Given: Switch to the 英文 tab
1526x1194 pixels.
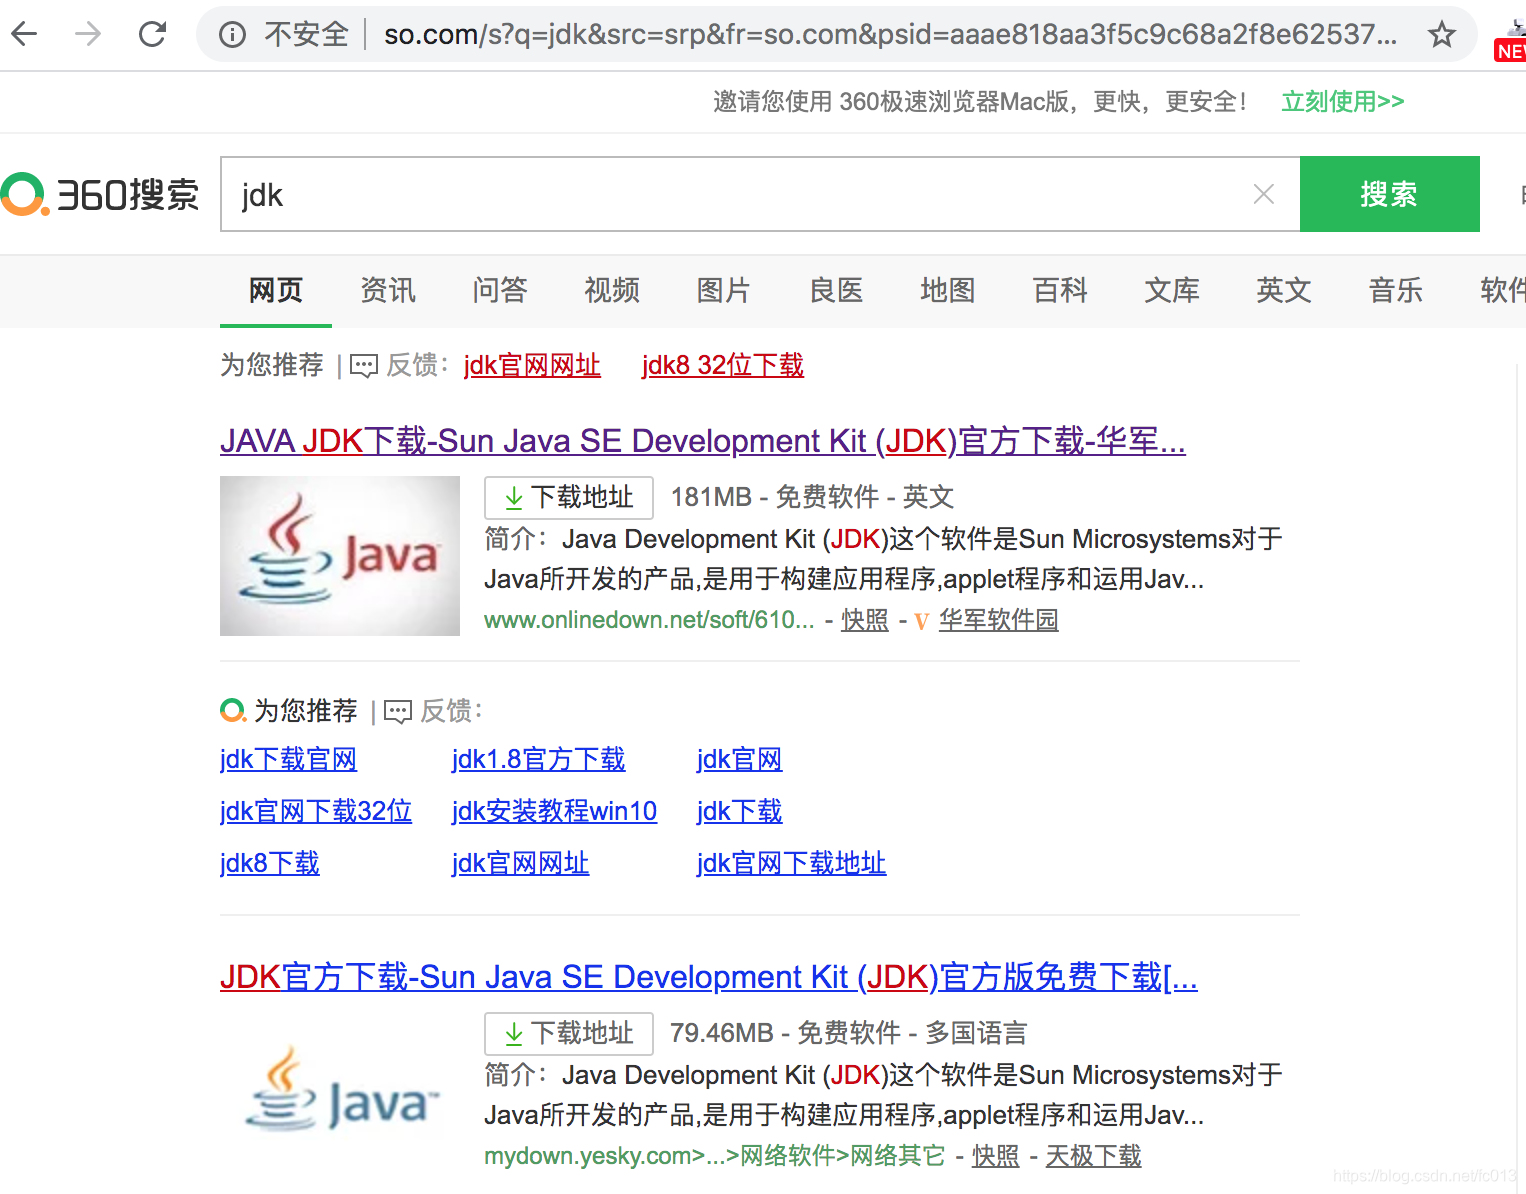Looking at the screenshot, I should [x=1284, y=290].
